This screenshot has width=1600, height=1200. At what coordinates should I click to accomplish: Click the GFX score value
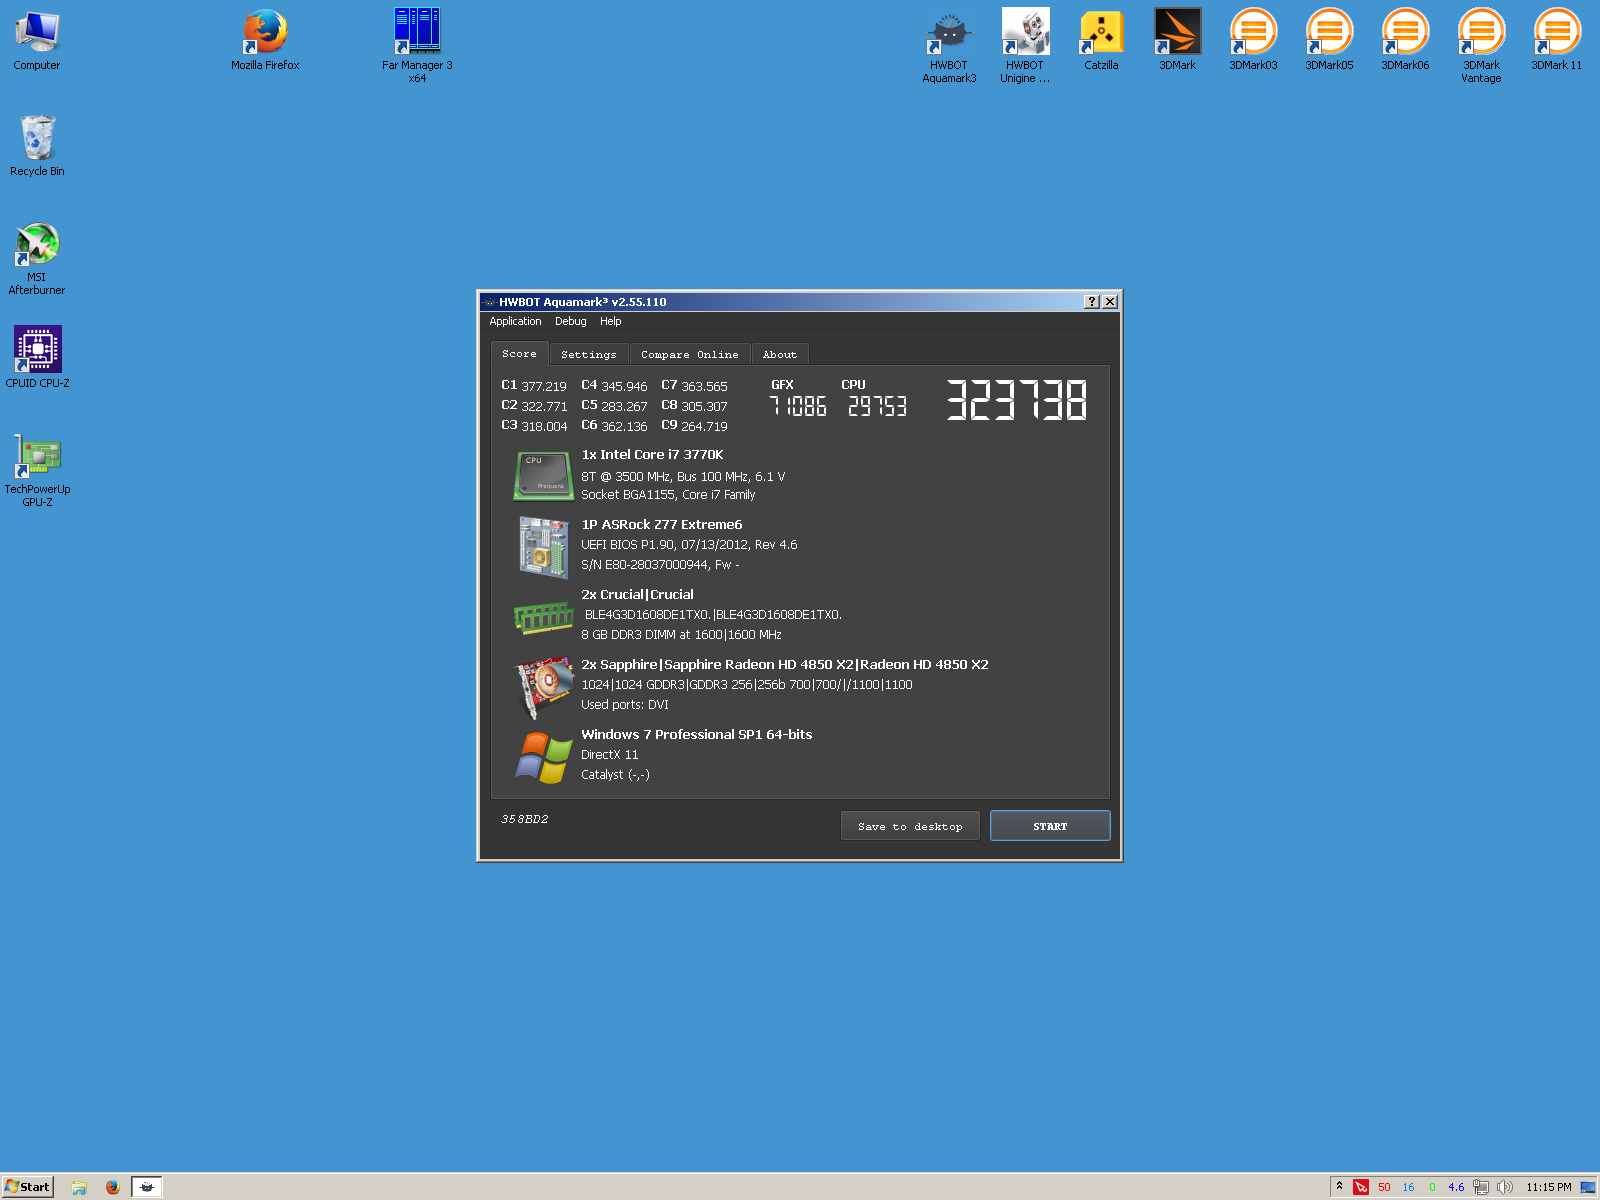point(798,405)
